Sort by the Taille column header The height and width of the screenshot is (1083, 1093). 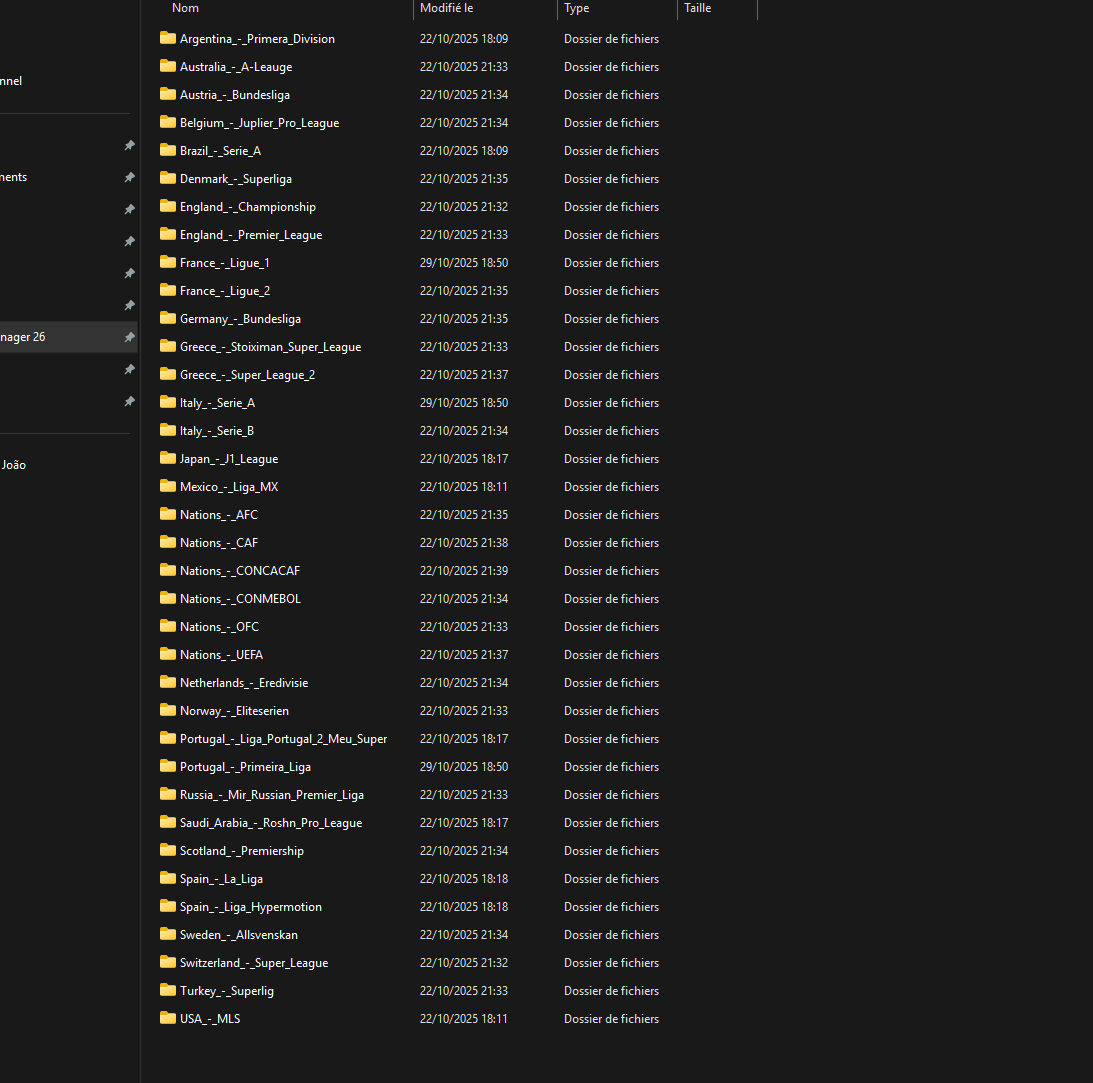tap(697, 8)
